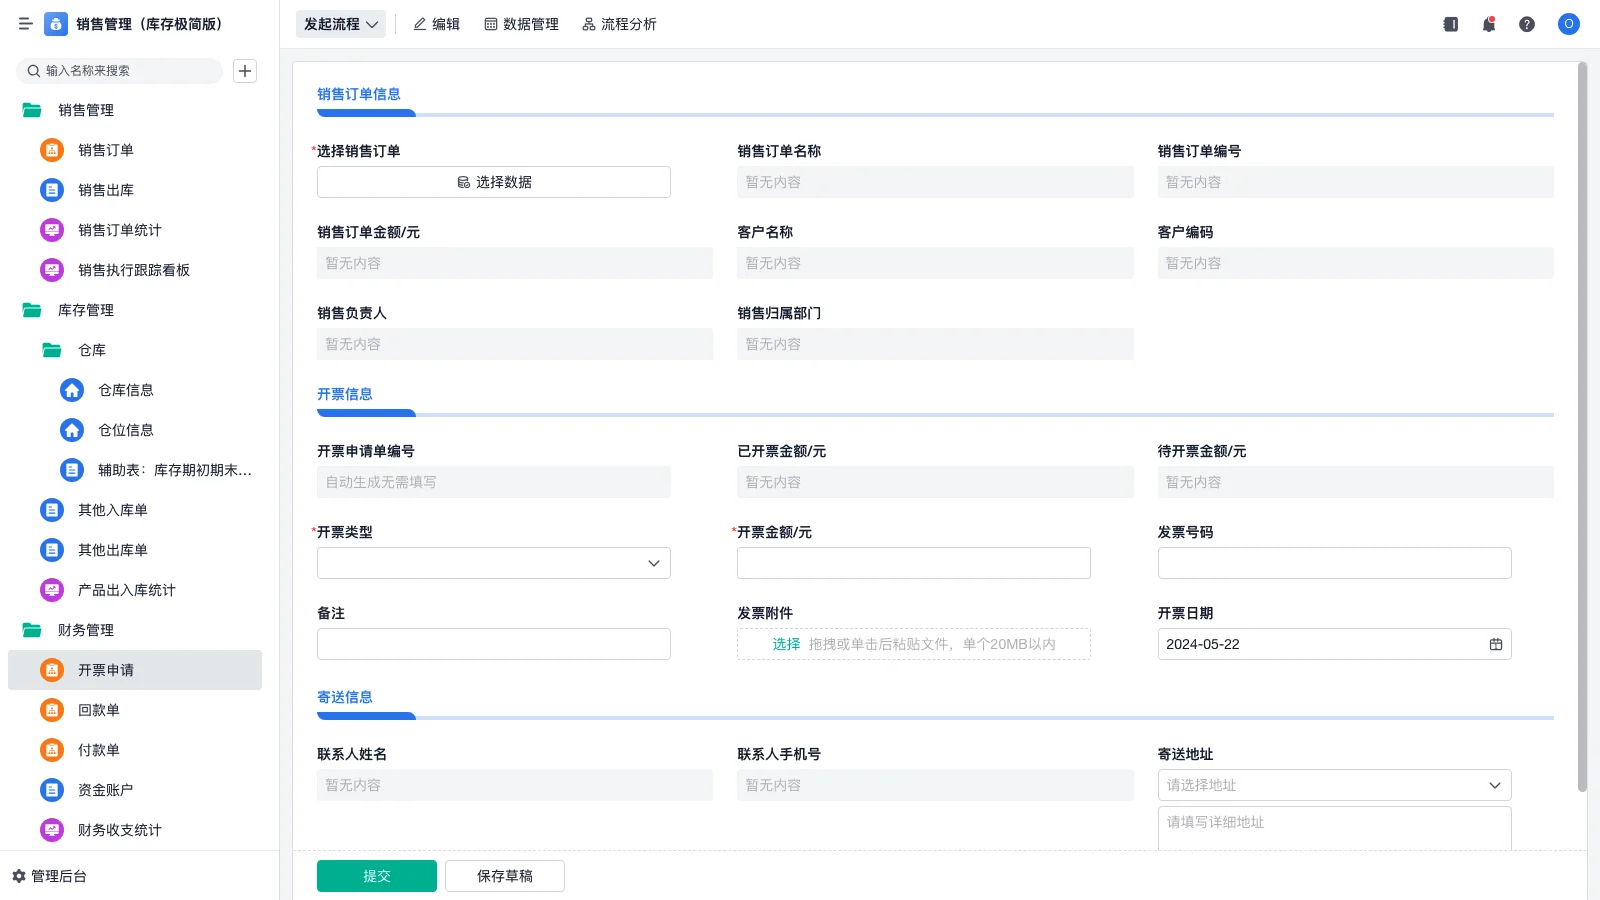Open 流程分析 from the top bar
Image resolution: width=1600 pixels, height=900 pixels.
pos(619,24)
